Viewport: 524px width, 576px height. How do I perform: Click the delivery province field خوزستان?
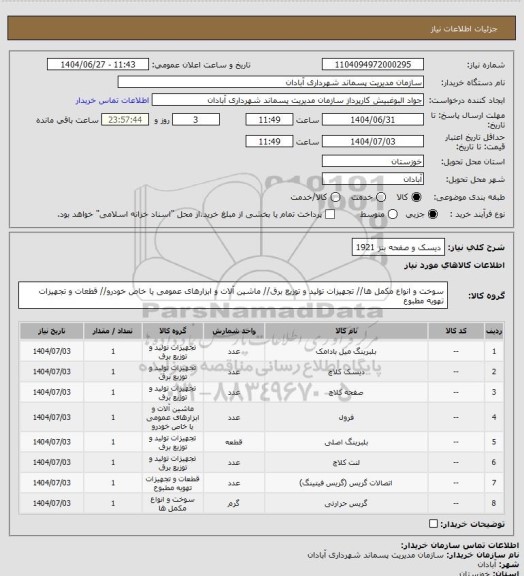(373, 161)
